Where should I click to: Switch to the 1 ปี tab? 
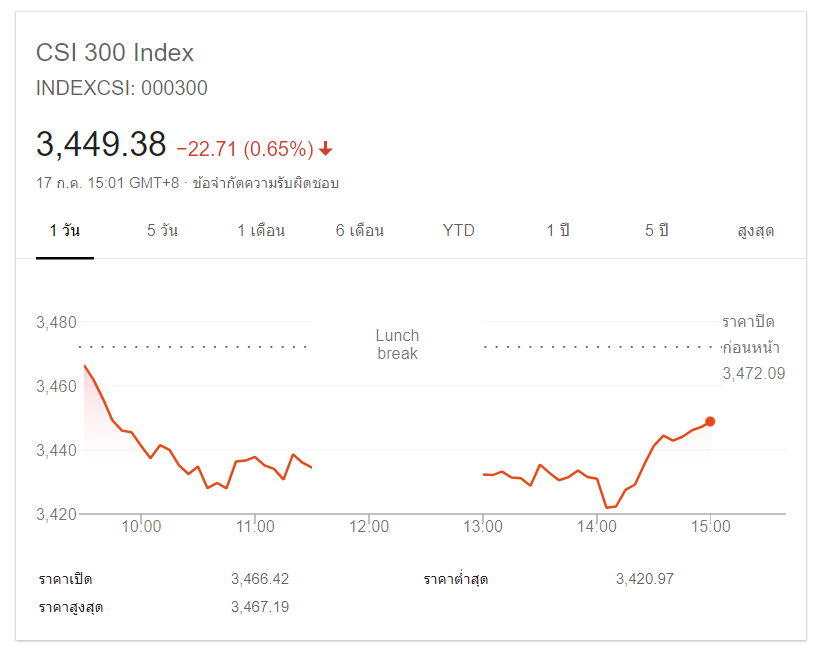(x=558, y=231)
